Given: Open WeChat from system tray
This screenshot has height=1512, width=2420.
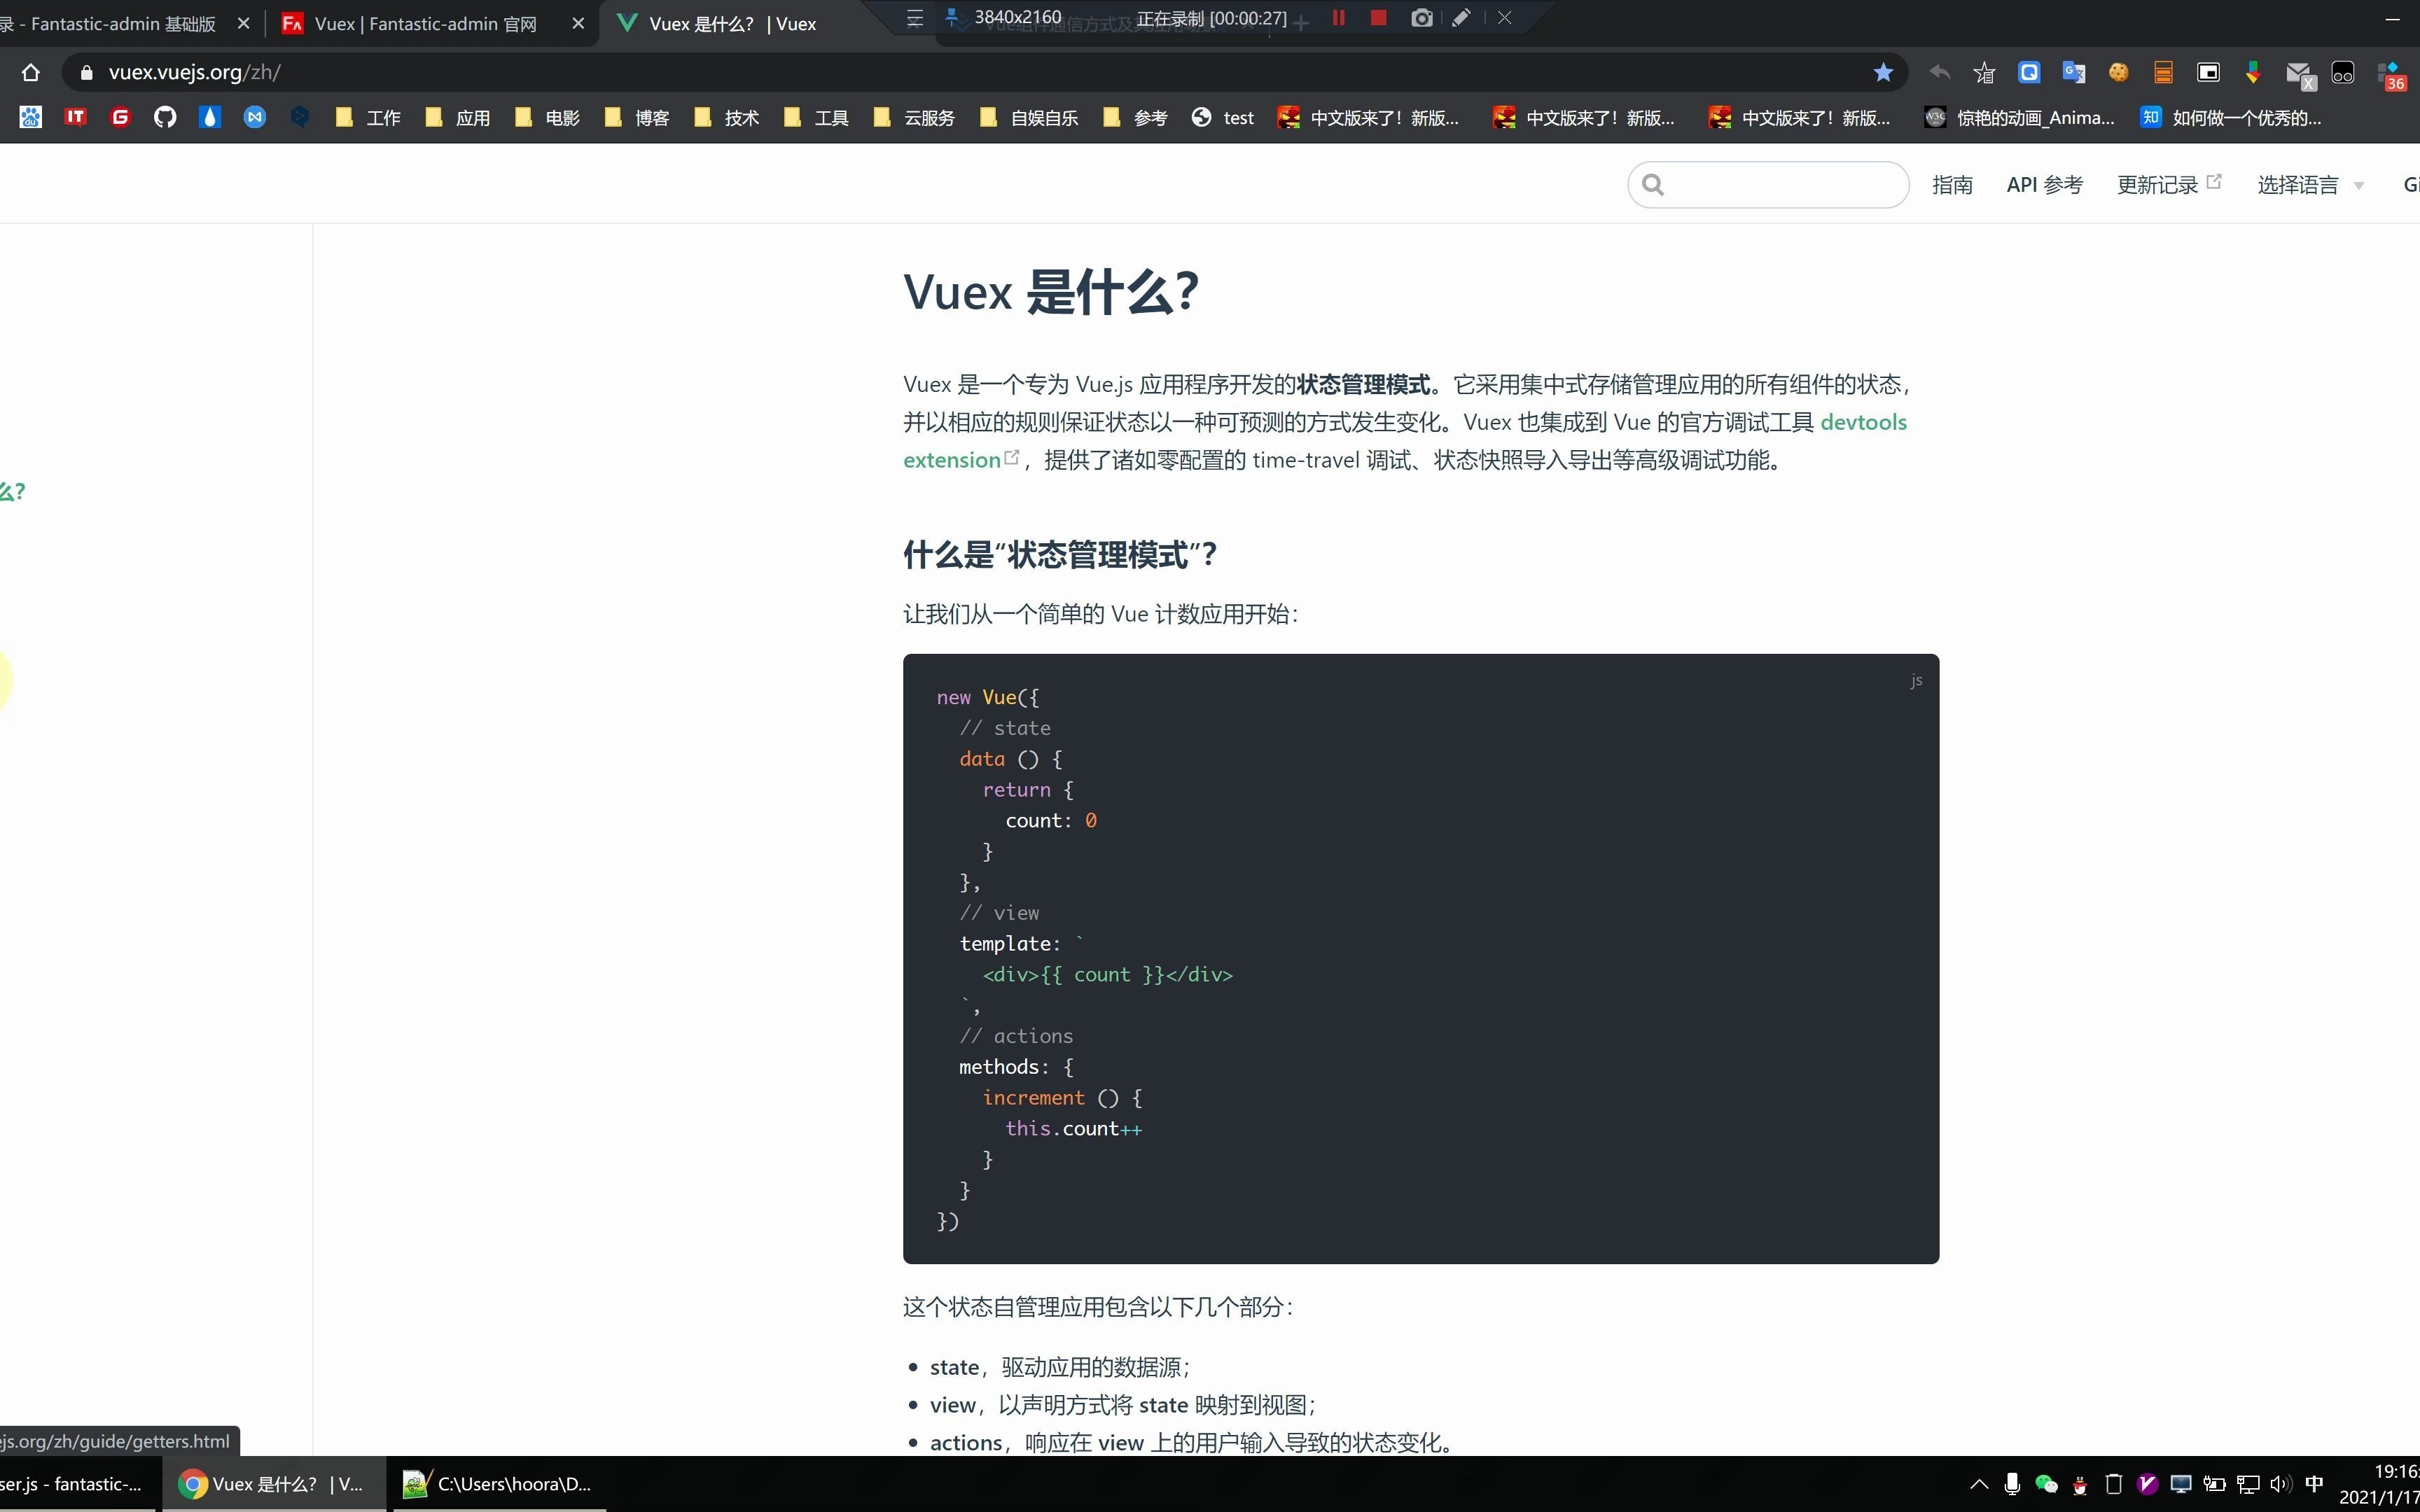Looking at the screenshot, I should pos(2046,1484).
